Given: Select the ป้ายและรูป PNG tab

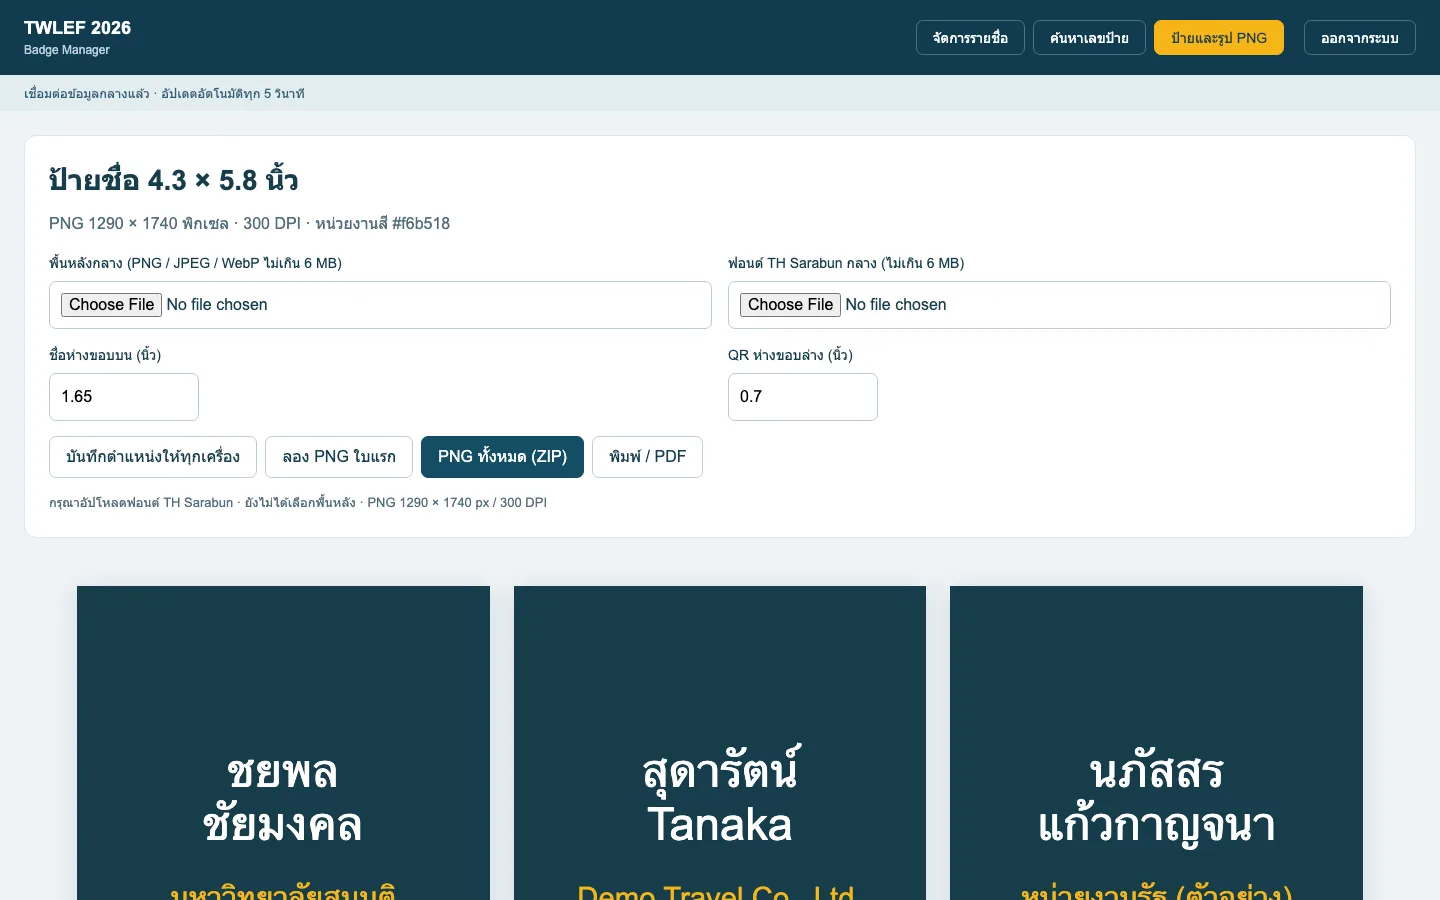Looking at the screenshot, I should pyautogui.click(x=1219, y=38).
